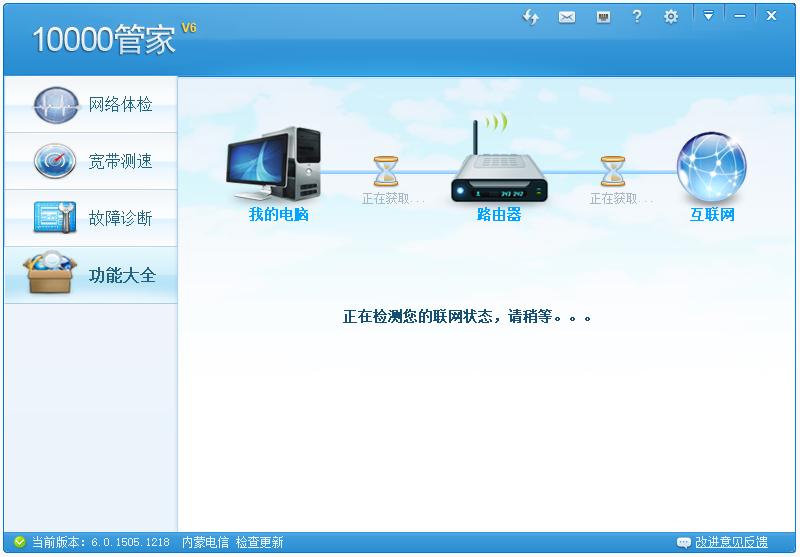The height and width of the screenshot is (557, 800).
Task: Click the 互联网 label
Action: pos(712,215)
